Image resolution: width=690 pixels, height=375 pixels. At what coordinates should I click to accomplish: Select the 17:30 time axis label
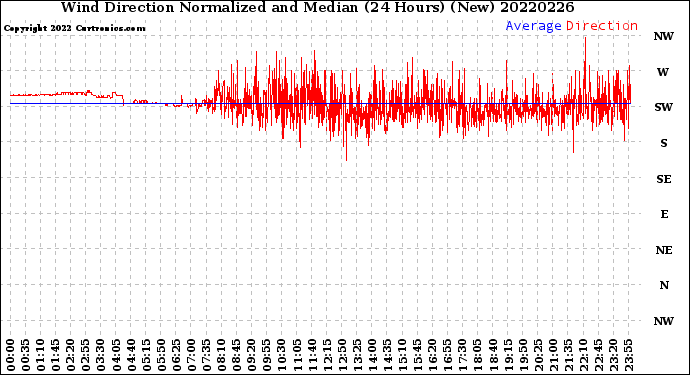coord(462,355)
